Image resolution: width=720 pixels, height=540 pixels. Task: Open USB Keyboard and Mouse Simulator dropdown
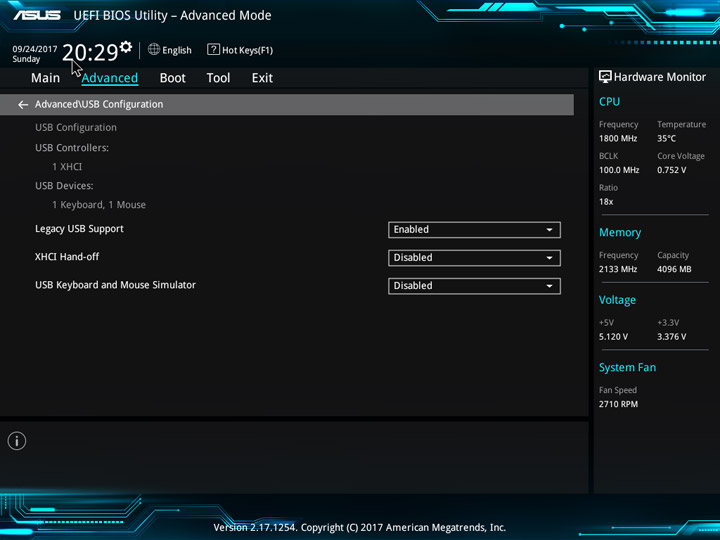474,286
